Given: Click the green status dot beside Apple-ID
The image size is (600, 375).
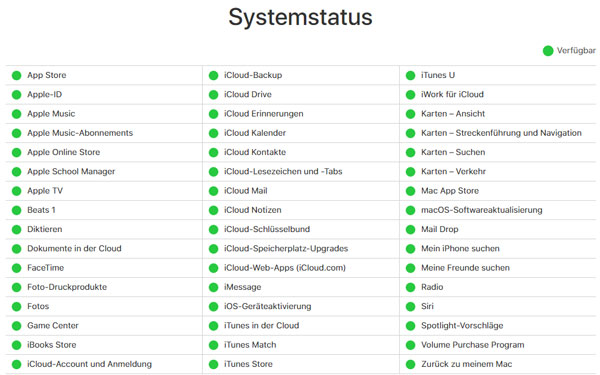Looking at the screenshot, I should pyautogui.click(x=16, y=95).
